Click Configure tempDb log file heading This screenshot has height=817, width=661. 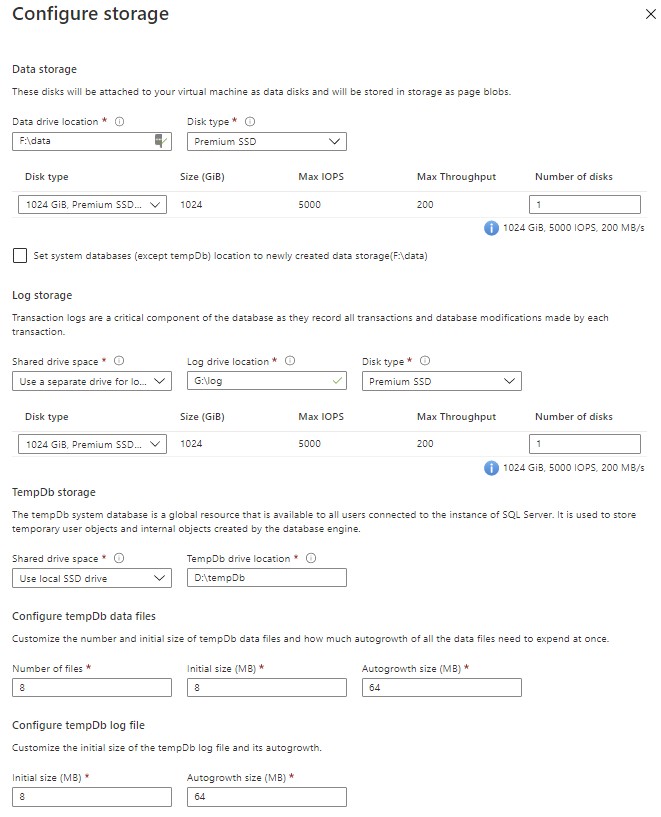78,725
